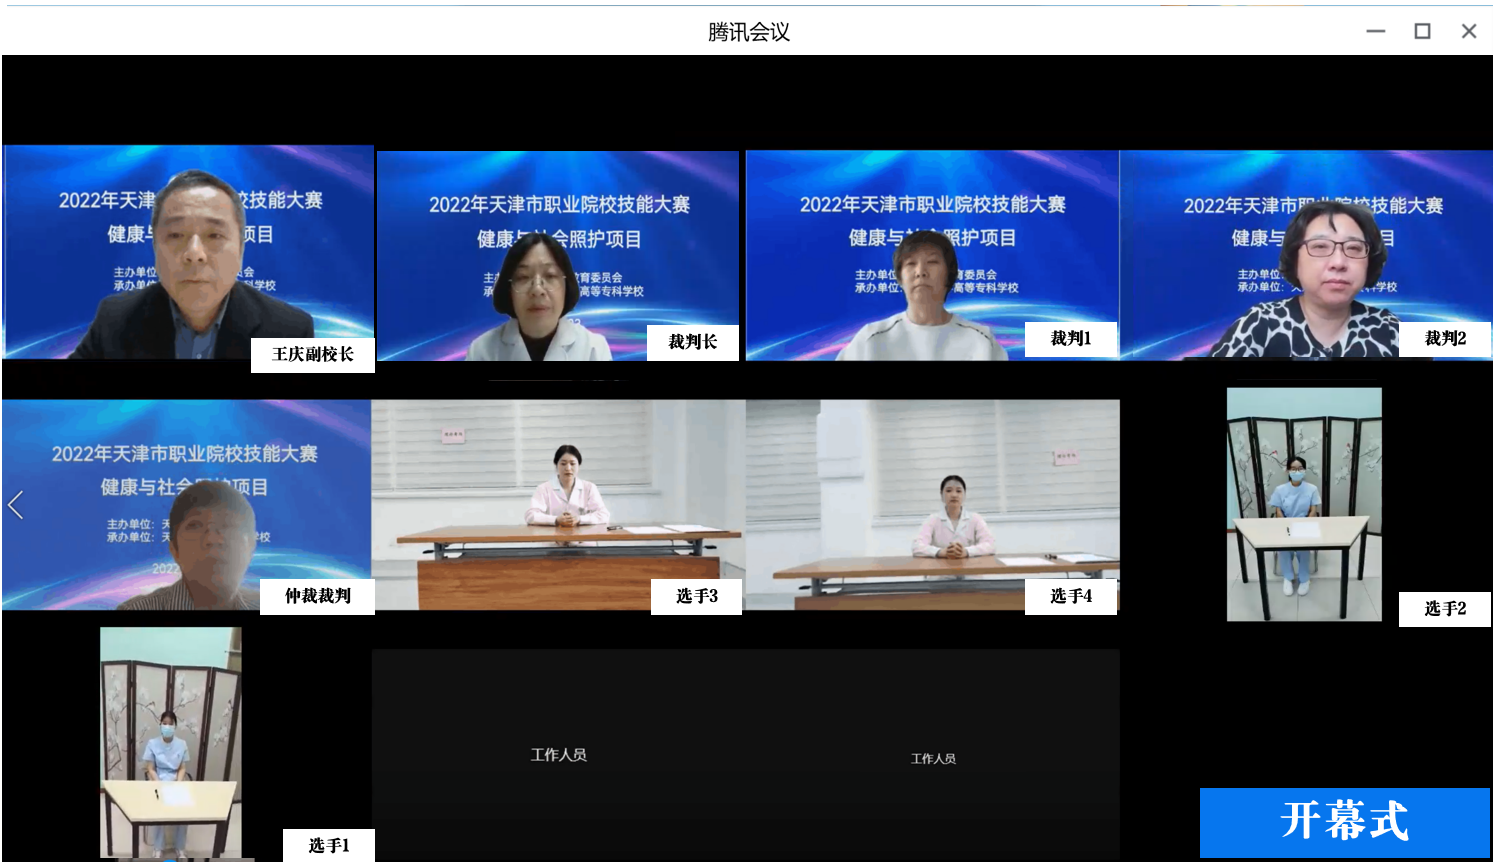Click the previous page arrow on left edge
The image size is (1493, 862).
coord(16,505)
